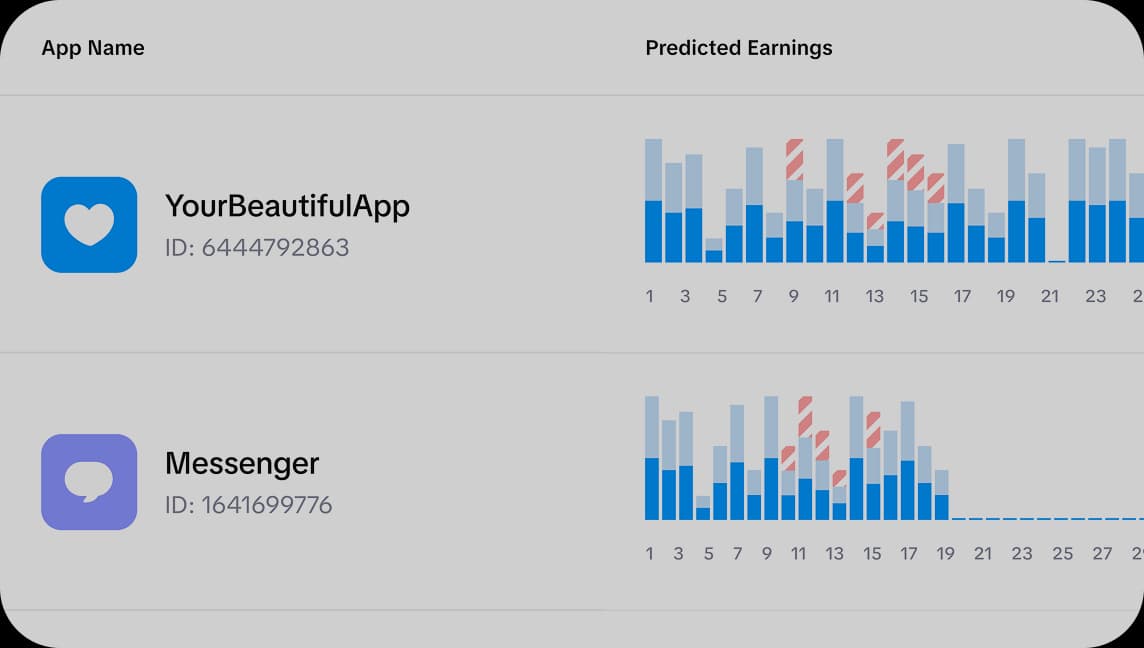Click the App Name column header

pyautogui.click(x=92, y=47)
